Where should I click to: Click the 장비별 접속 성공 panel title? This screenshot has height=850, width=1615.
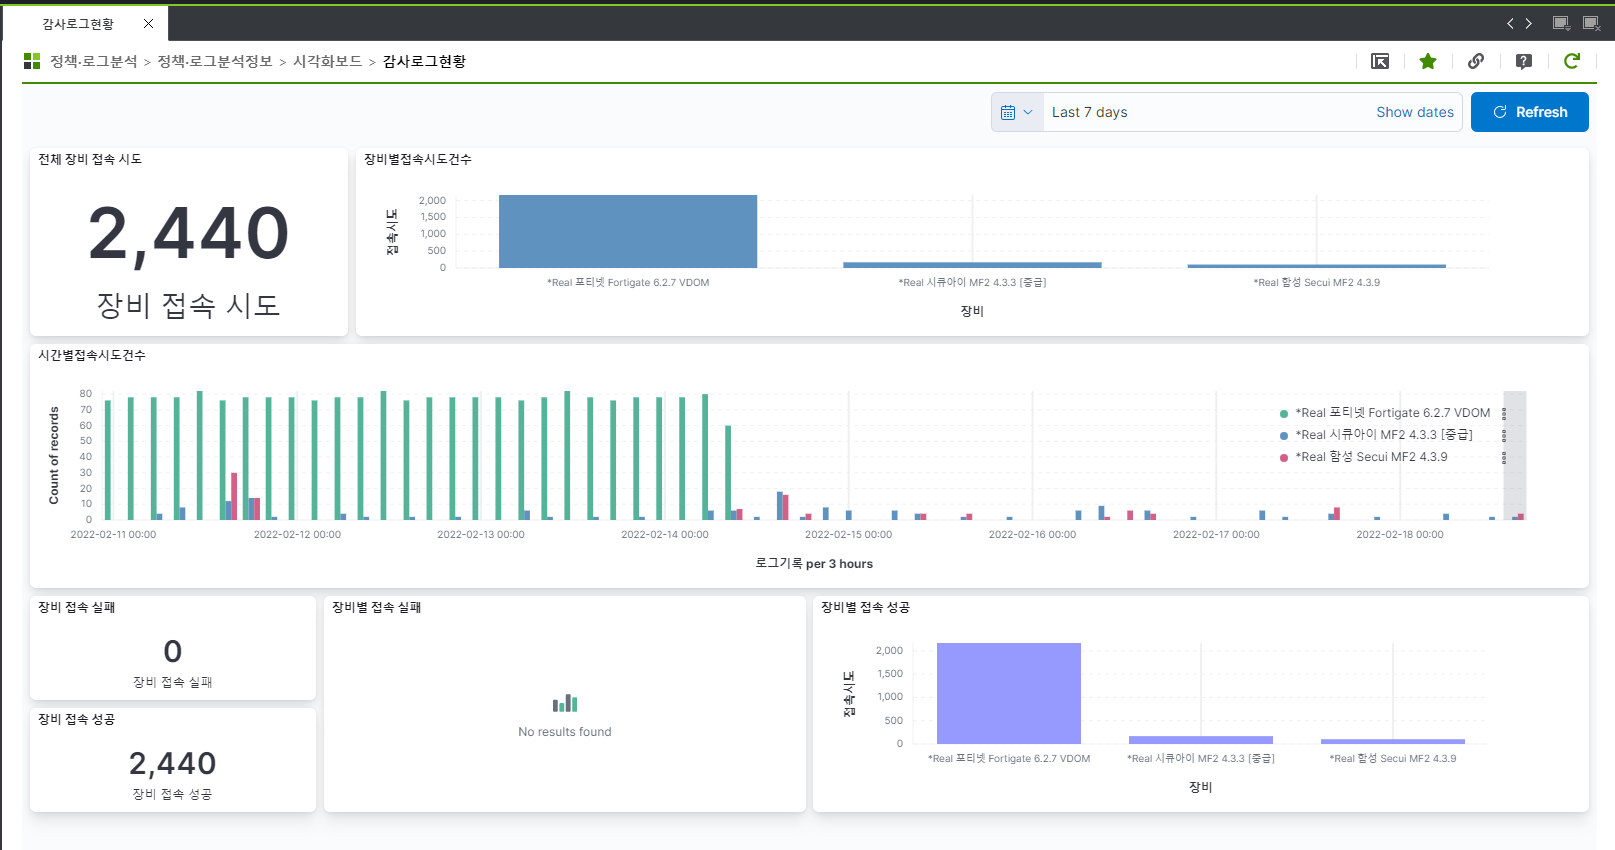865,607
